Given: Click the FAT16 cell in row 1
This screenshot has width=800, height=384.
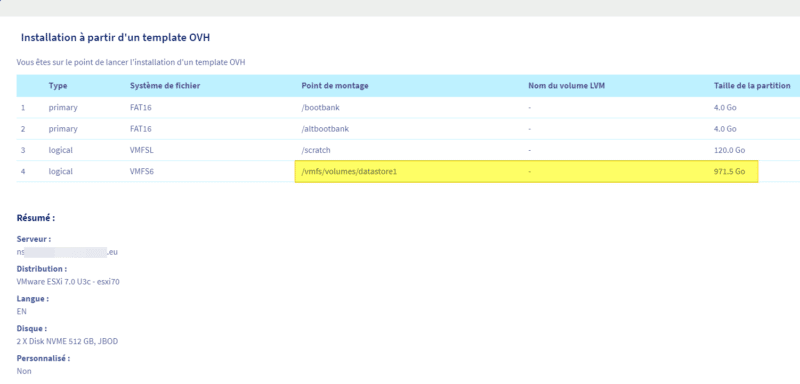Looking at the screenshot, I should click(x=141, y=108).
